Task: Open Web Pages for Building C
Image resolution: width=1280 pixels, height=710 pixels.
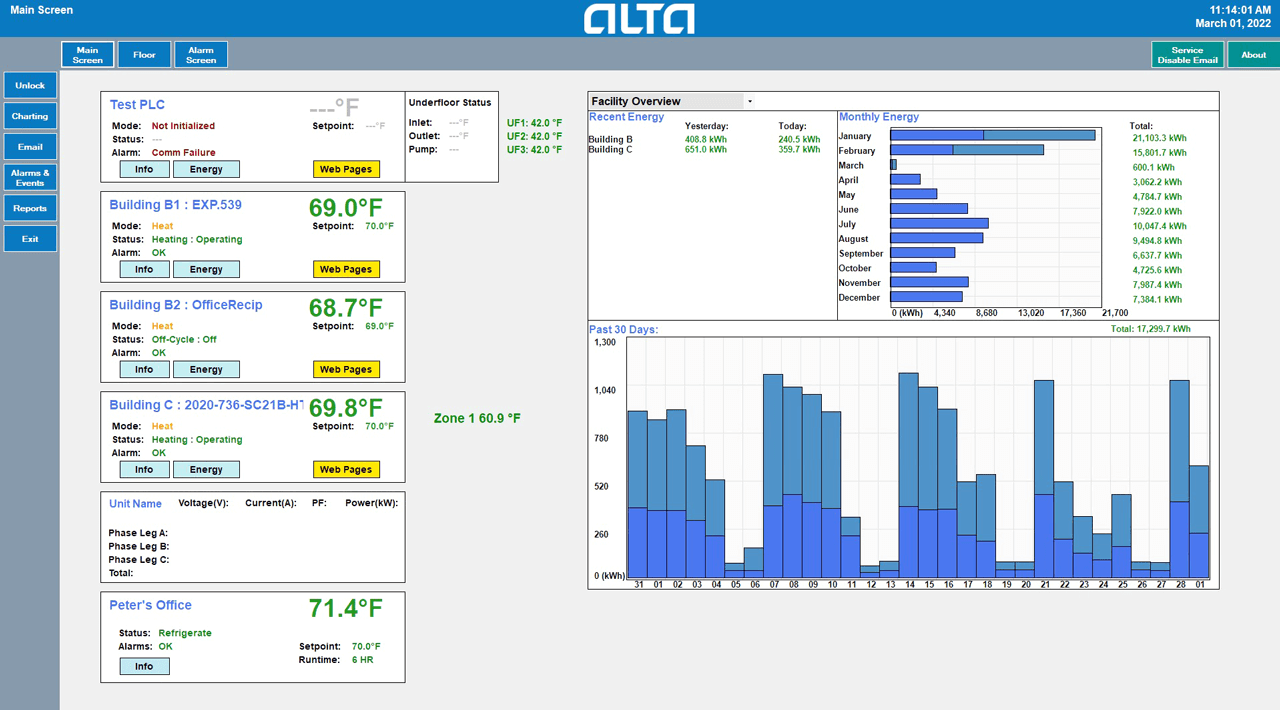Action: pos(346,469)
